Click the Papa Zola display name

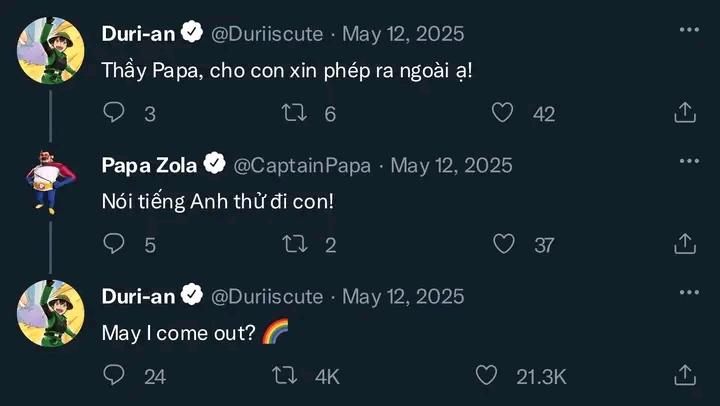pyautogui.click(x=150, y=165)
